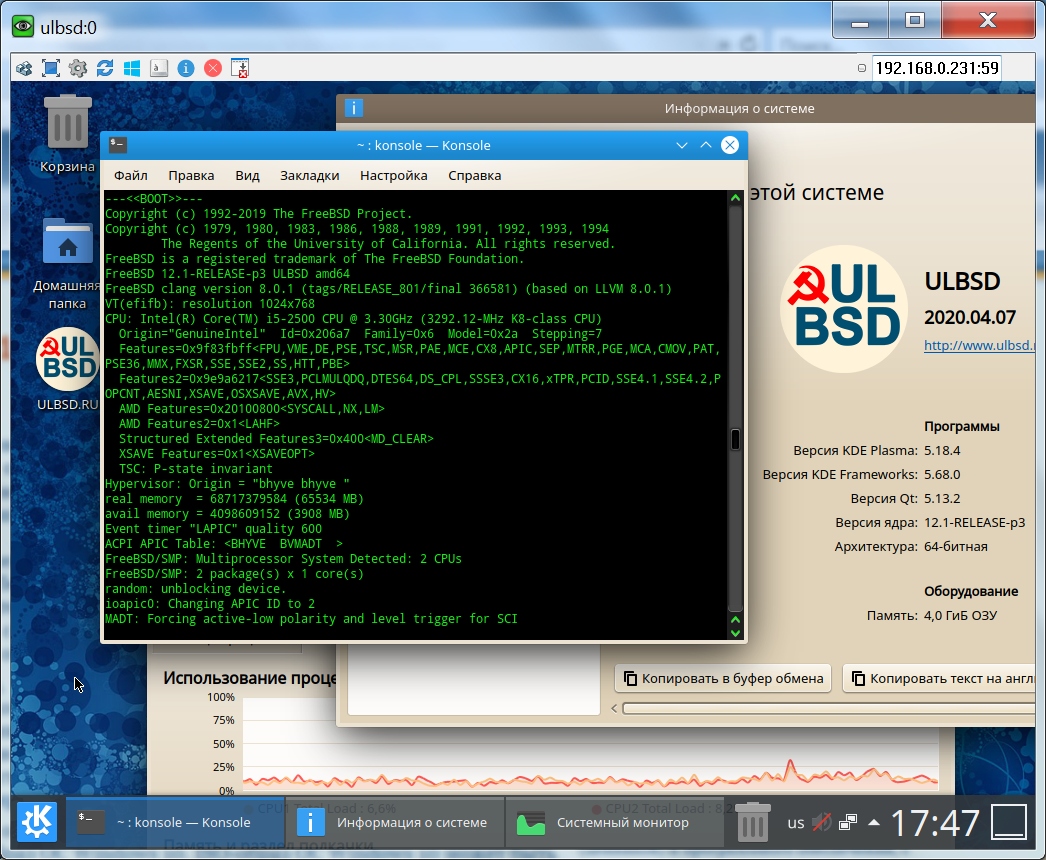Toggle fullscreen mode in the VNC toolbar

pos(50,68)
